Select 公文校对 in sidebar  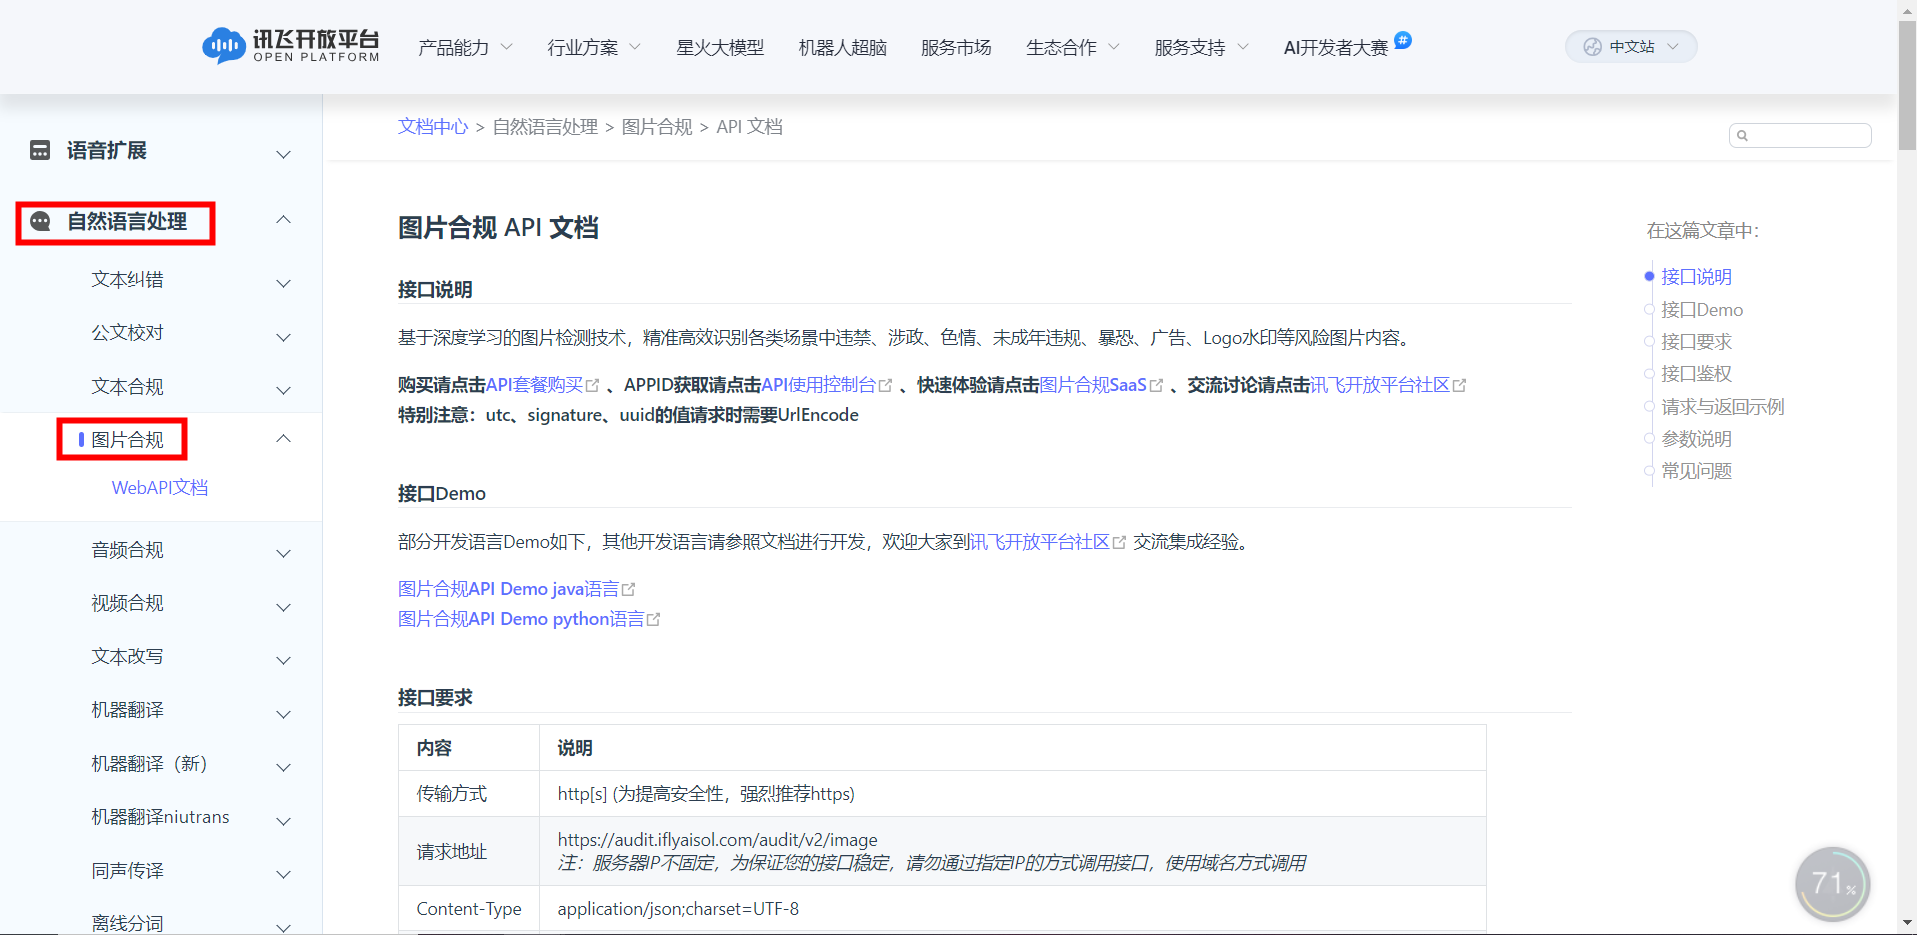(127, 333)
